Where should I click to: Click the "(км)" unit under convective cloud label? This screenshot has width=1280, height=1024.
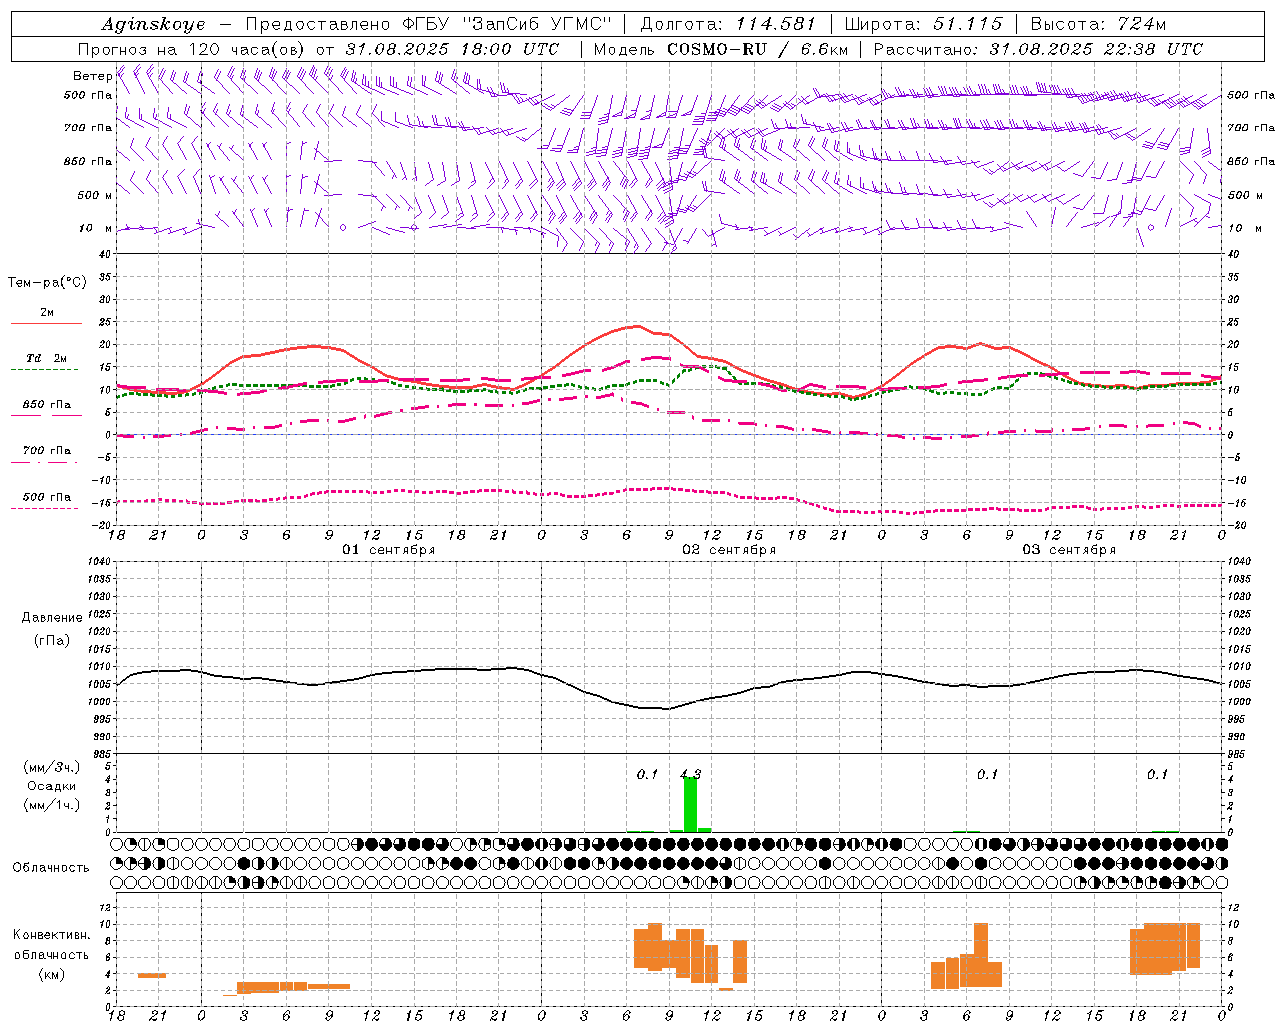(52, 974)
